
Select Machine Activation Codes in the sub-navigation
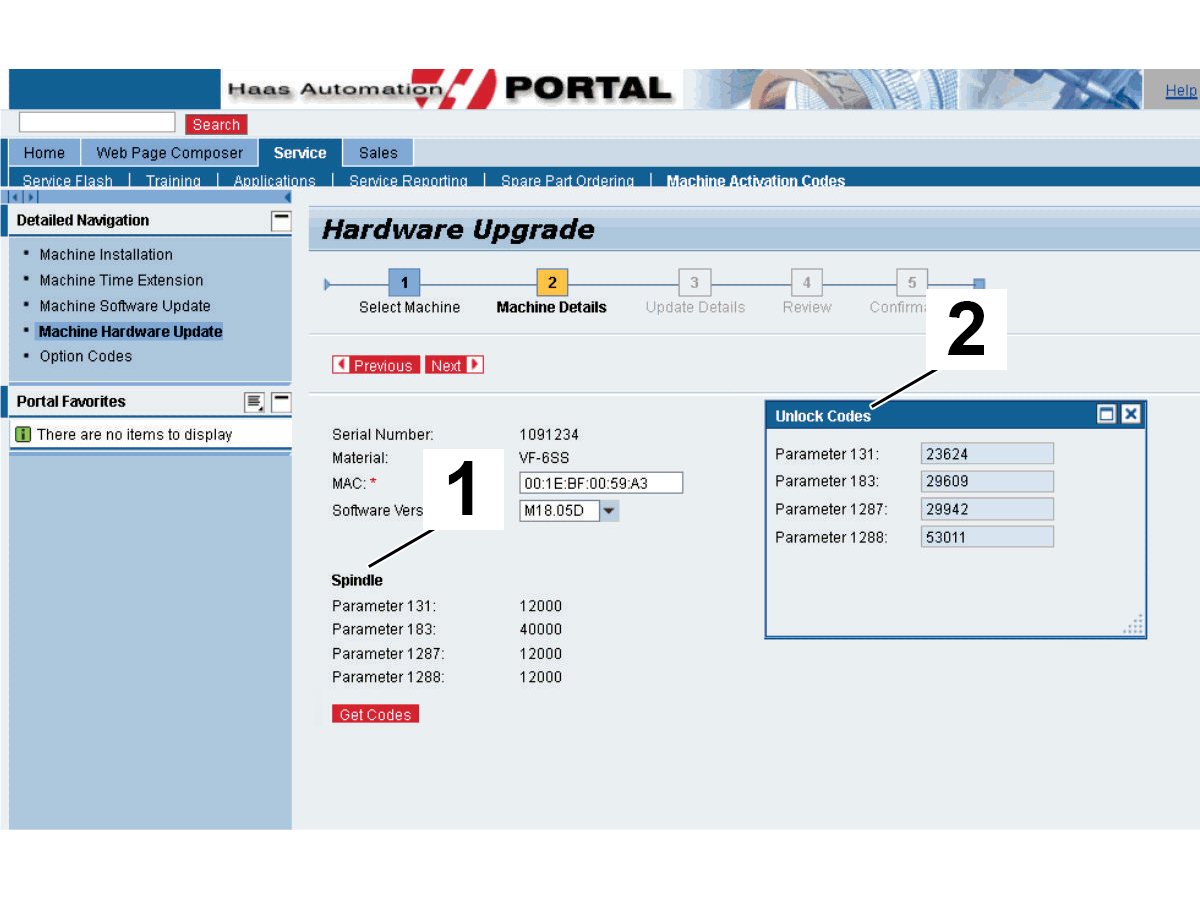tap(756, 181)
